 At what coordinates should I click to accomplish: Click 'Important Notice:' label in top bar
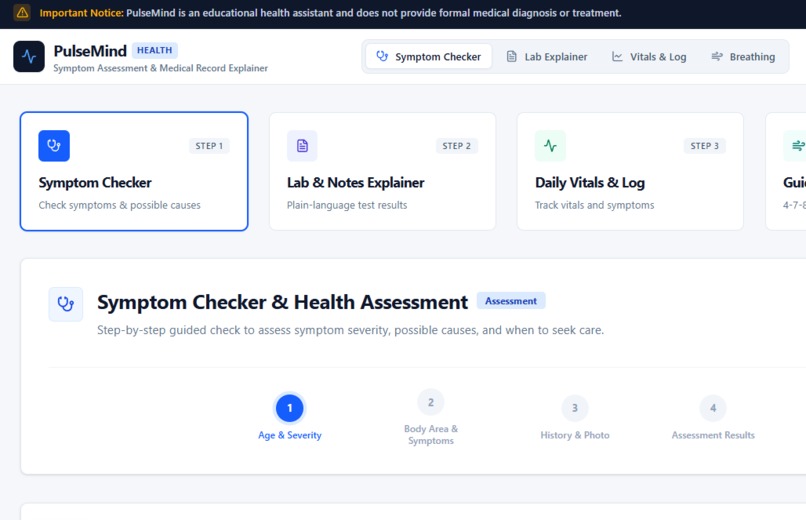tap(81, 13)
